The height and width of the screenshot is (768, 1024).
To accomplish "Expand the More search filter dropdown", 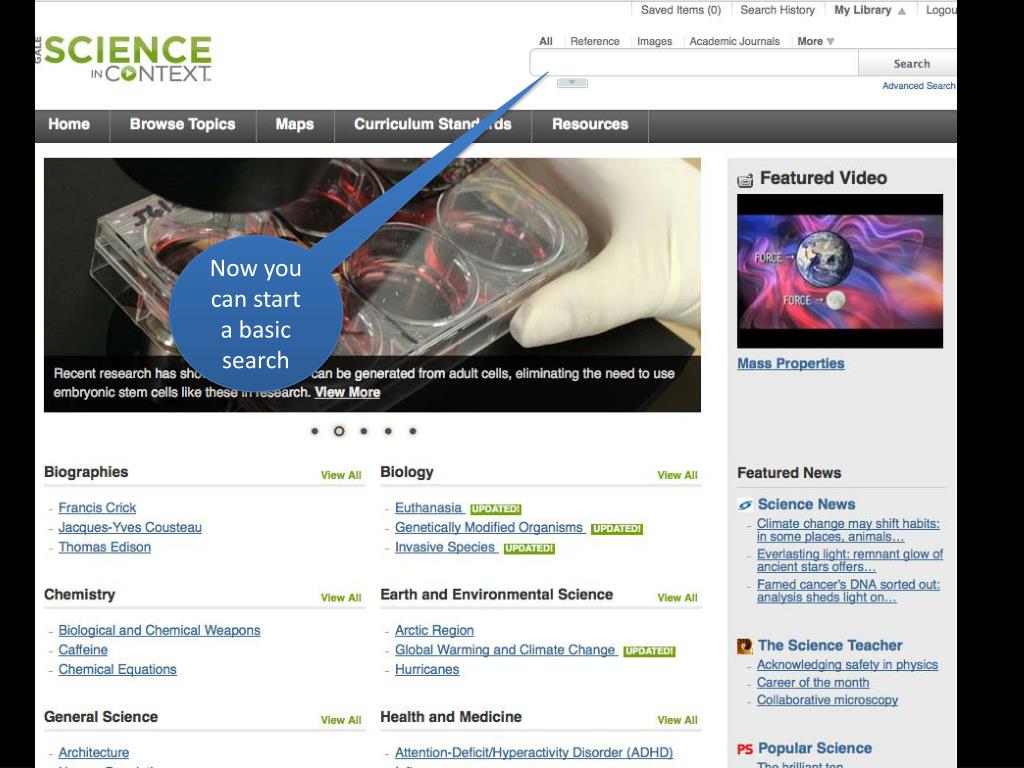I will point(816,41).
